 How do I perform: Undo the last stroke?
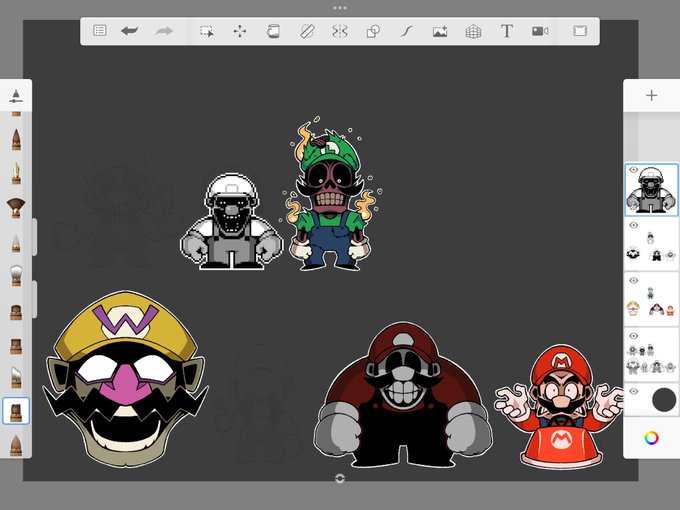(x=130, y=31)
